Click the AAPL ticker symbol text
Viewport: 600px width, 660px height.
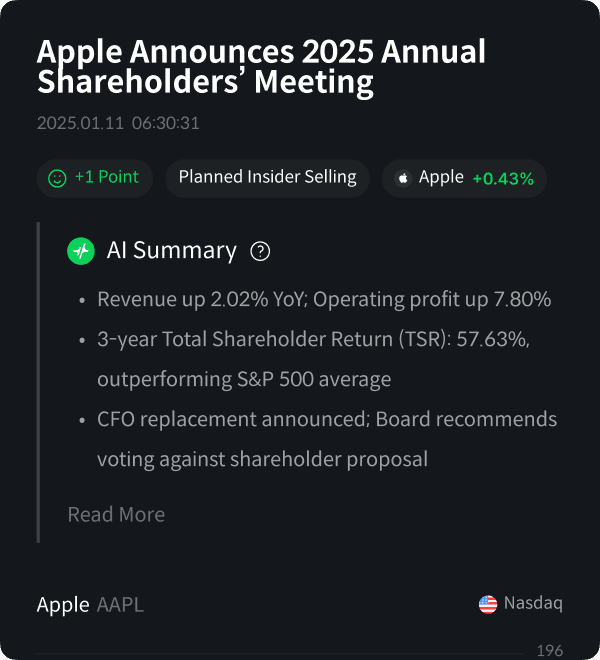click(120, 605)
